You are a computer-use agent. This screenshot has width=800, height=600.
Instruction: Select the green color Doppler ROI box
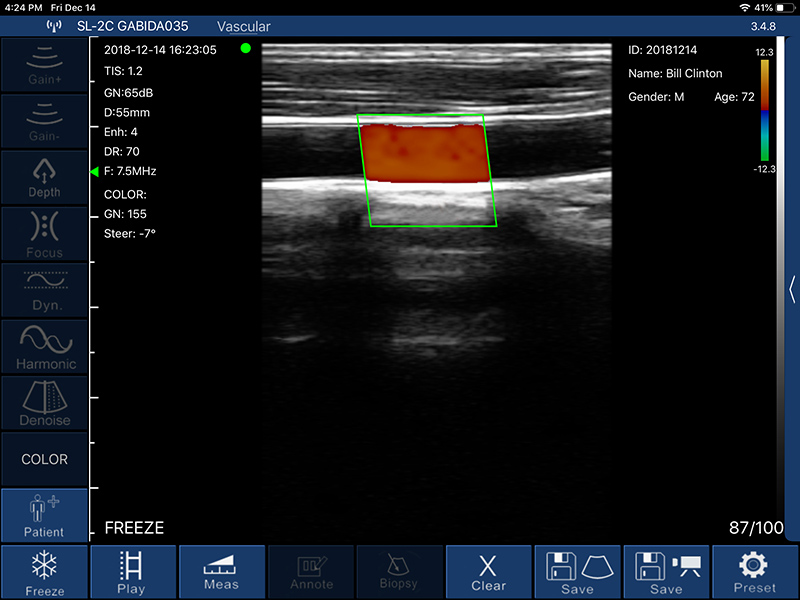[x=427, y=170]
